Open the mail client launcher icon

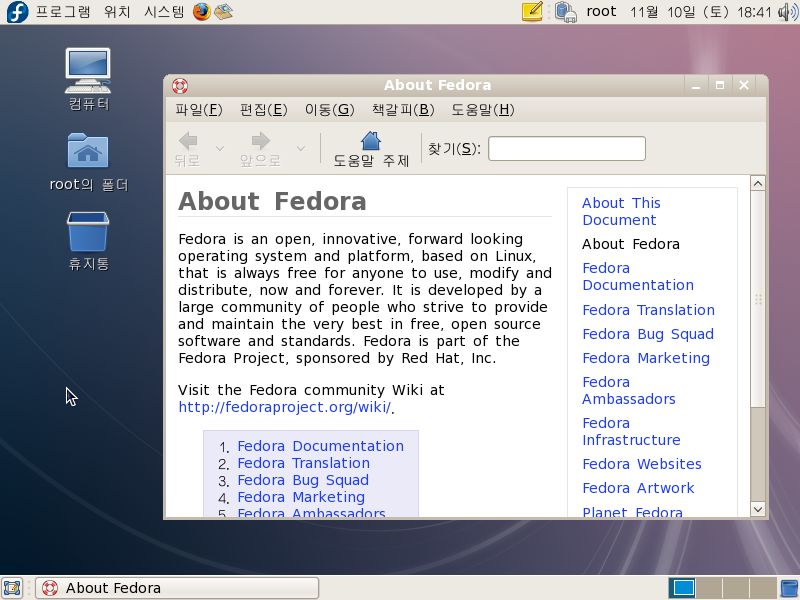[x=223, y=11]
